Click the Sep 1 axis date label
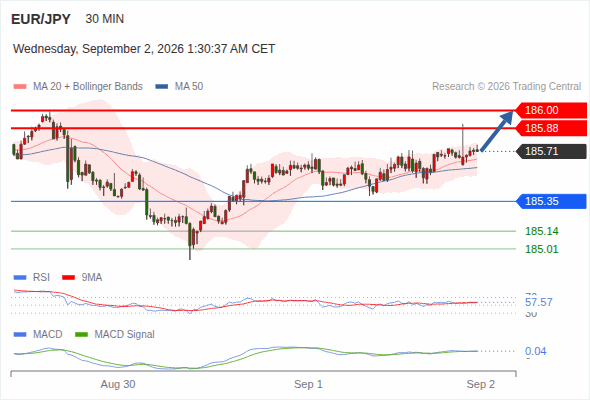Image resolution: width=590 pixels, height=400 pixels. [309, 384]
